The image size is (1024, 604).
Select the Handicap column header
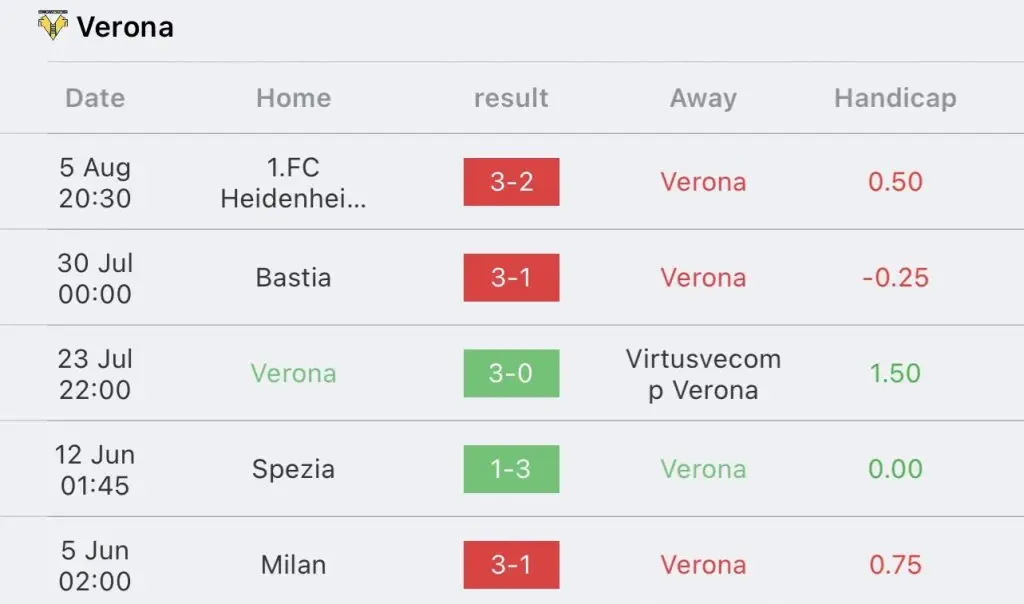pyautogui.click(x=895, y=98)
